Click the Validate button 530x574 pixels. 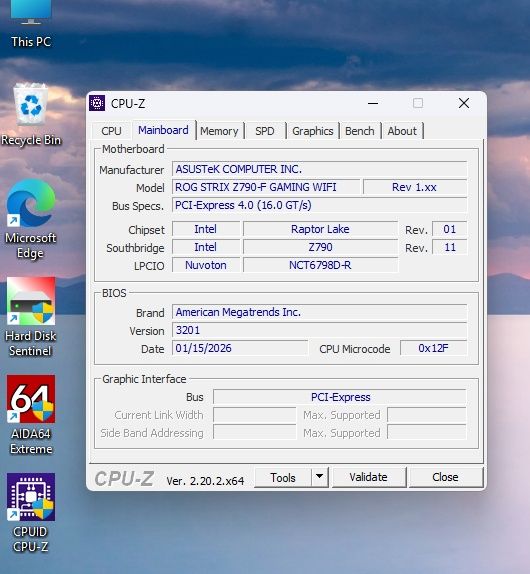coord(369,477)
